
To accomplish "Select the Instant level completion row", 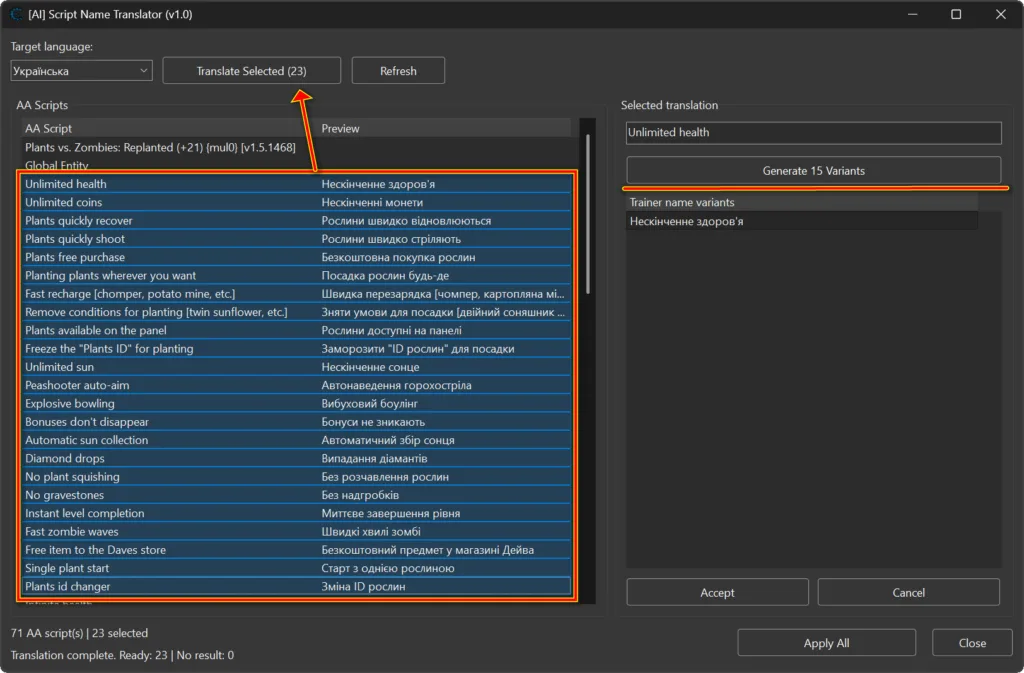I will (296, 513).
